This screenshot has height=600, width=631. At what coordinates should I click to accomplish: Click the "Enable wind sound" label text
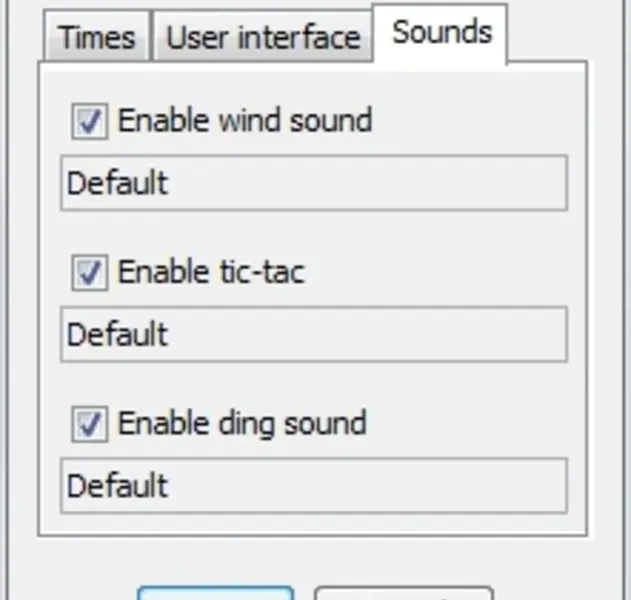(245, 121)
